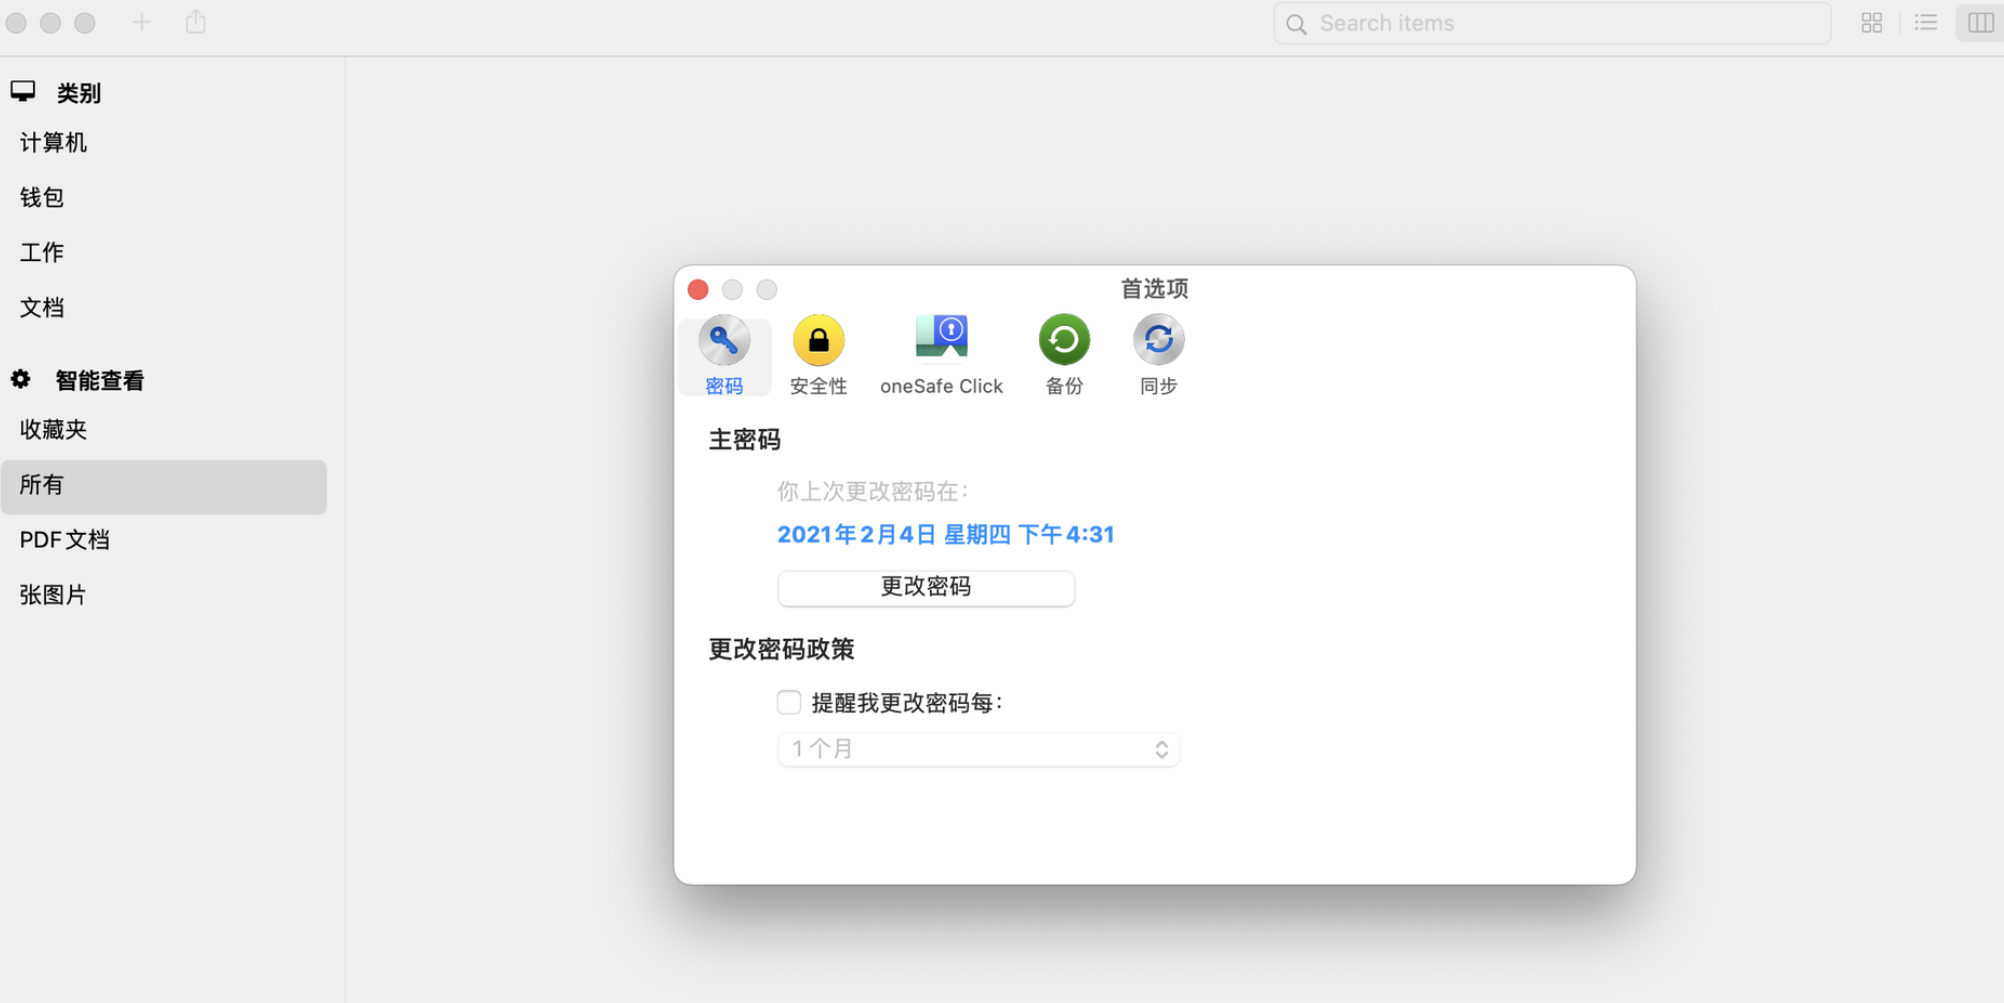The image size is (2004, 1003).
Task: Switch to column view layout
Action: click(1978, 22)
